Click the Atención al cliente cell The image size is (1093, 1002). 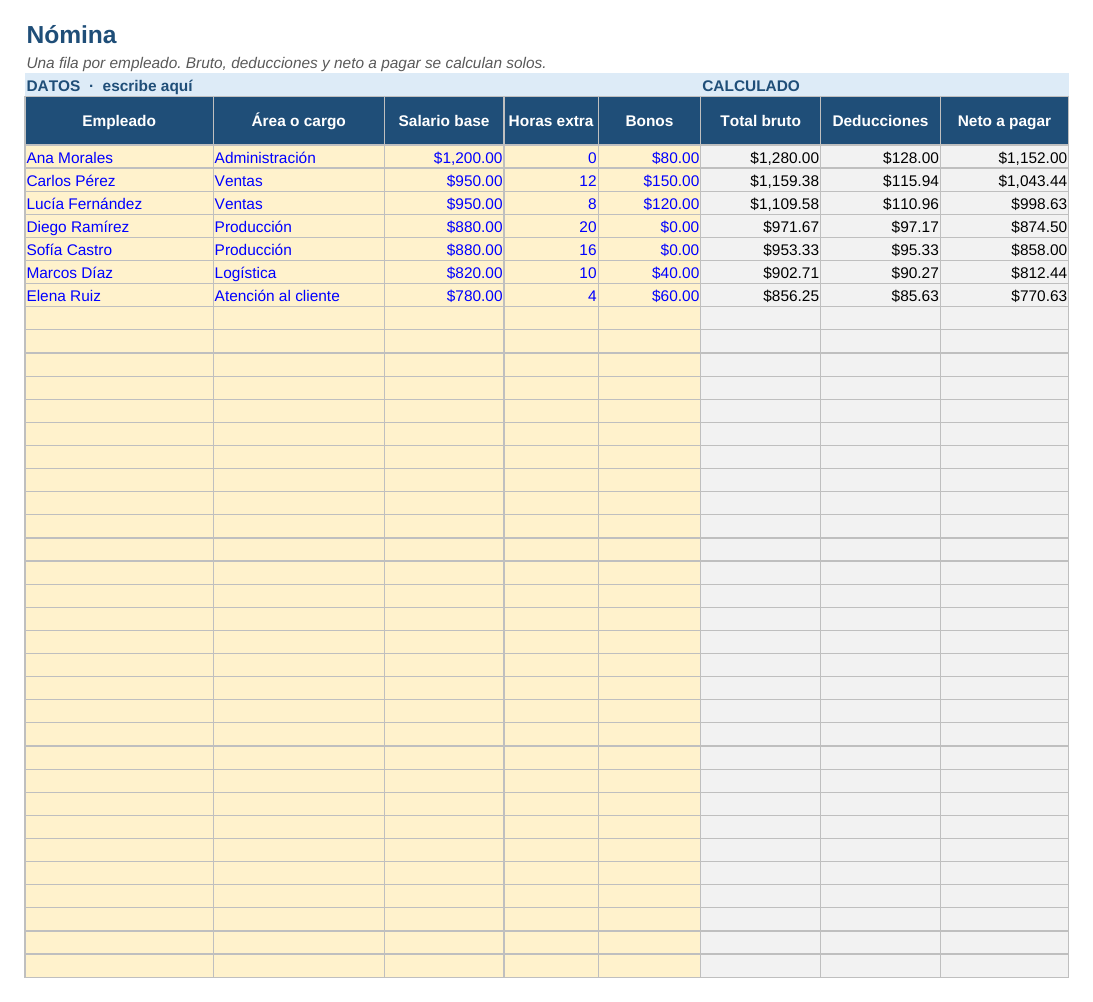298,296
